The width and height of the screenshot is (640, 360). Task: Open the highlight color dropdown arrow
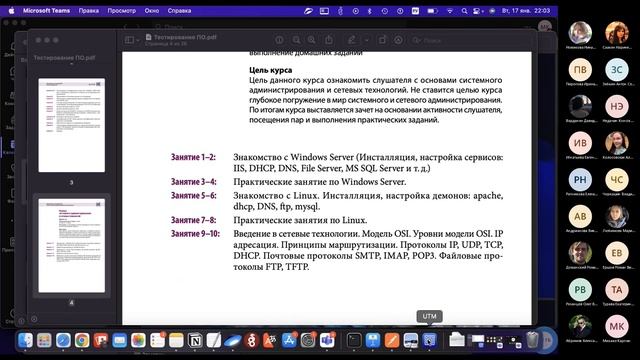(367, 40)
